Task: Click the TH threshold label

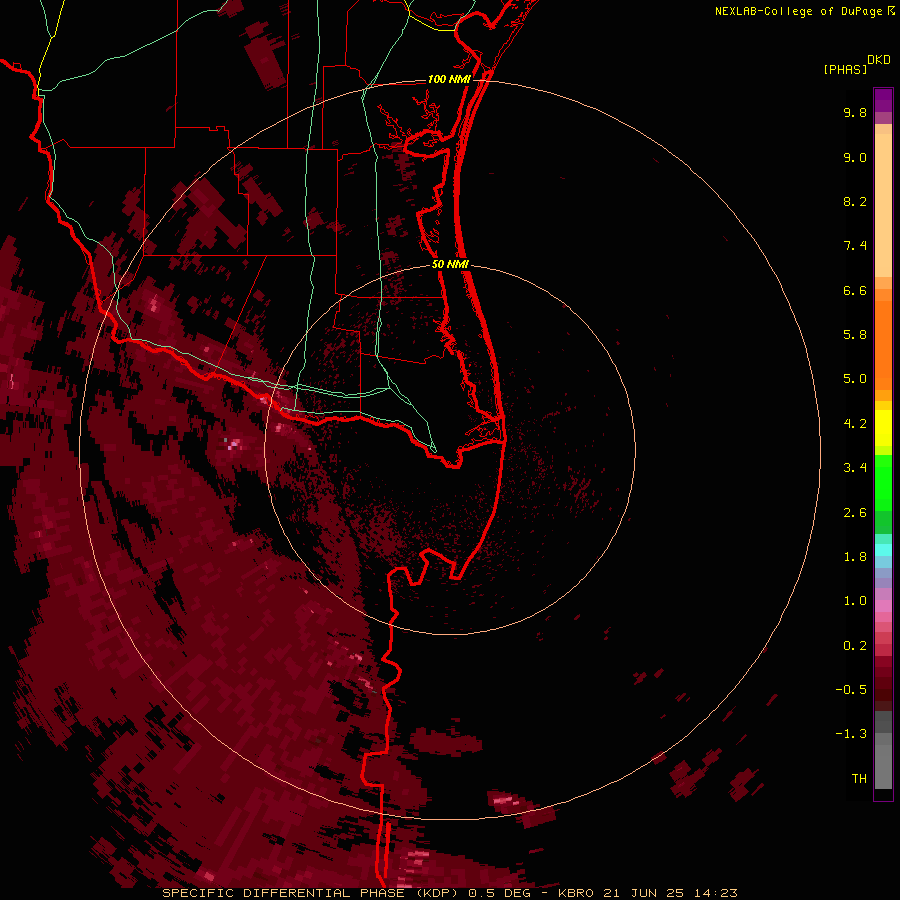Action: (x=859, y=779)
